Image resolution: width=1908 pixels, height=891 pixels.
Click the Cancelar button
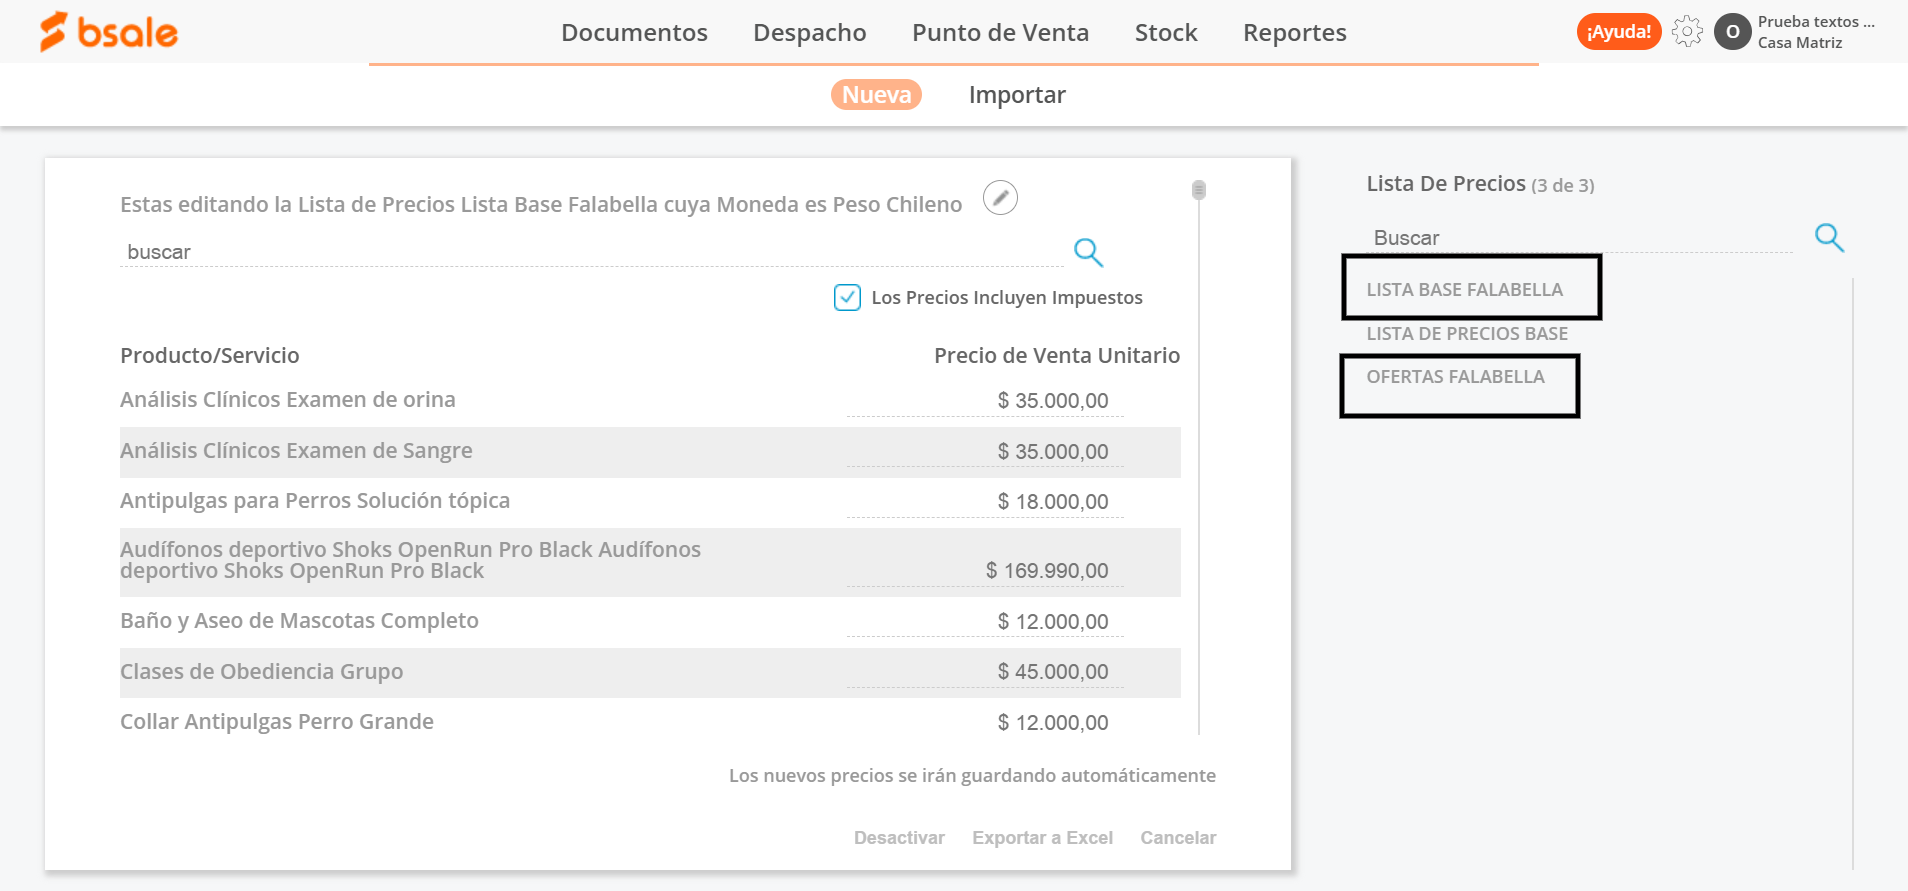[1178, 838]
